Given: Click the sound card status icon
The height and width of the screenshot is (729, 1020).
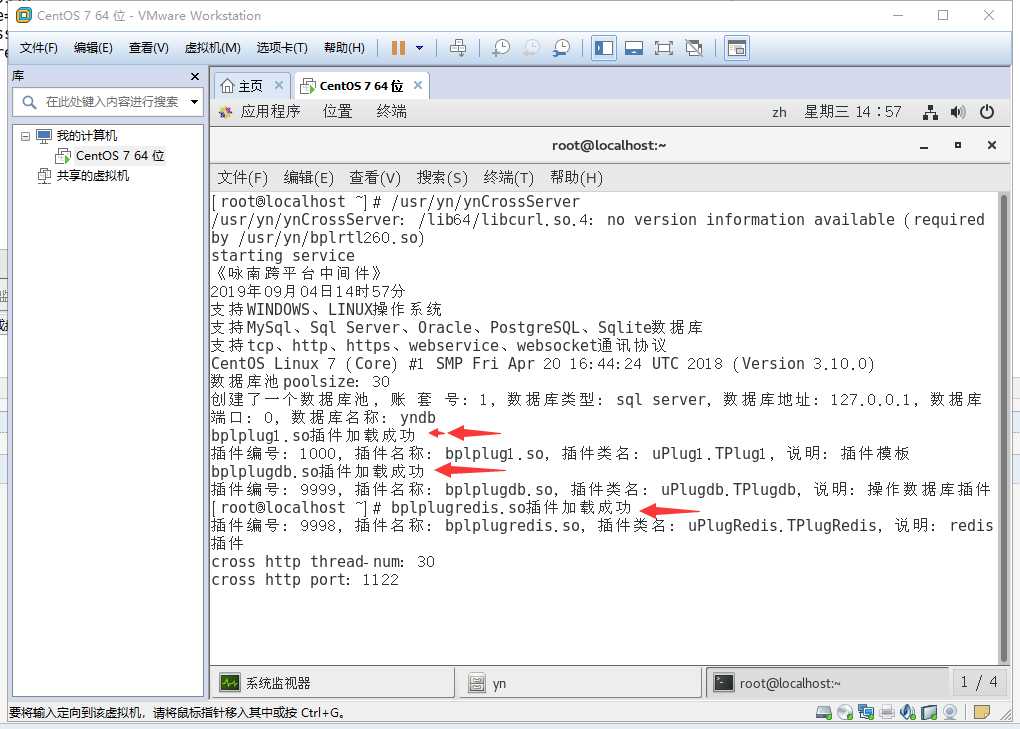Looking at the screenshot, I should point(907,713).
